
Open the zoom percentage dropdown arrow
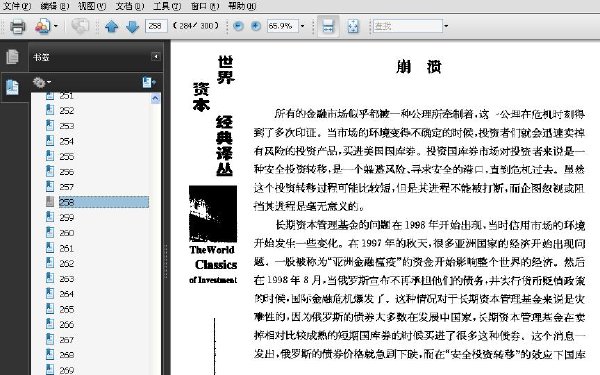302,26
